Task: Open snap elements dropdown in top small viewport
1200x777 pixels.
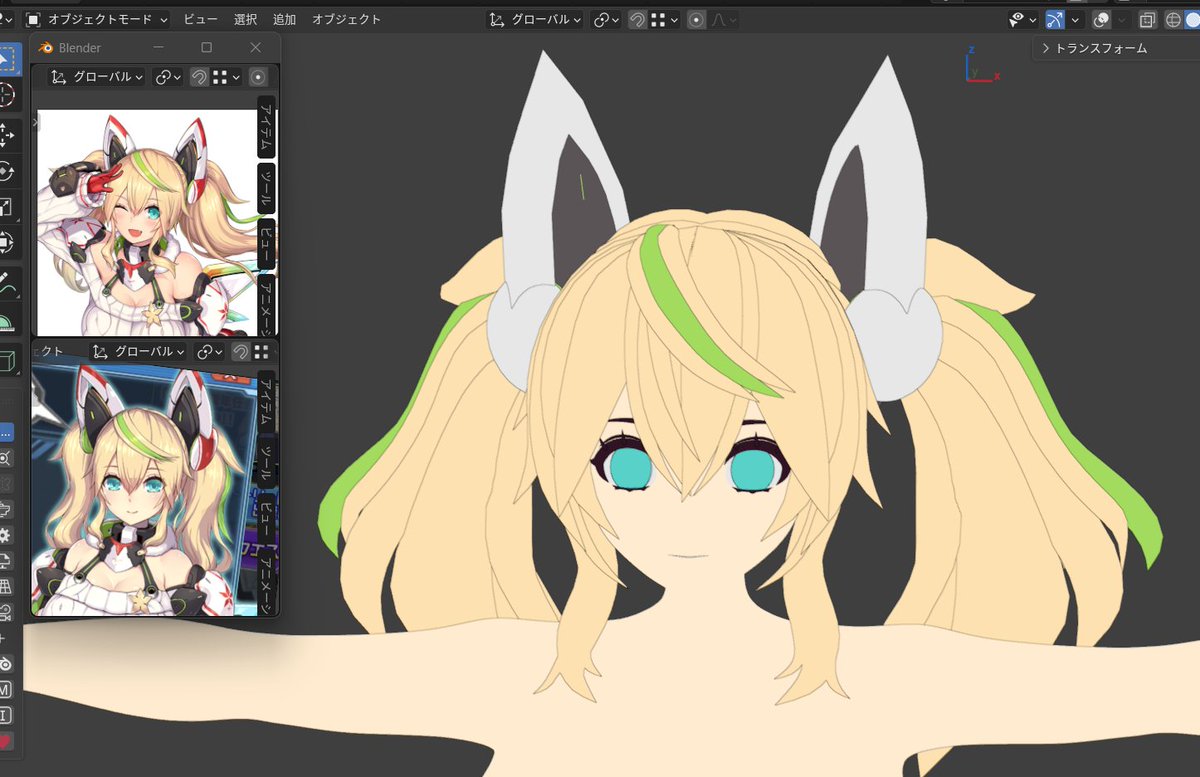Action: (x=227, y=77)
